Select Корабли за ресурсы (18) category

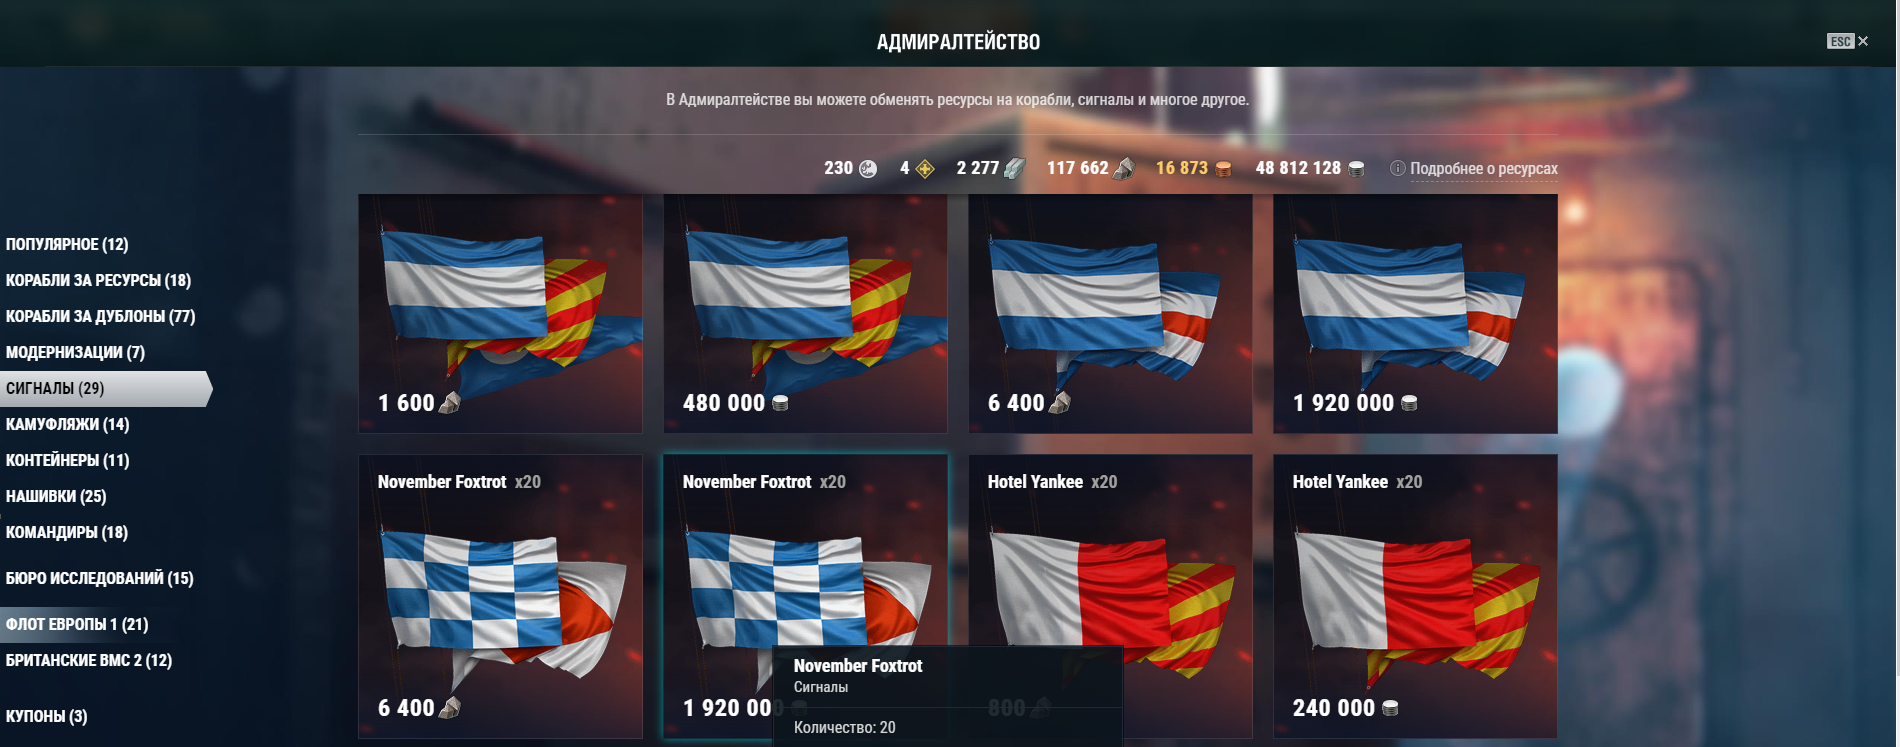click(x=98, y=280)
